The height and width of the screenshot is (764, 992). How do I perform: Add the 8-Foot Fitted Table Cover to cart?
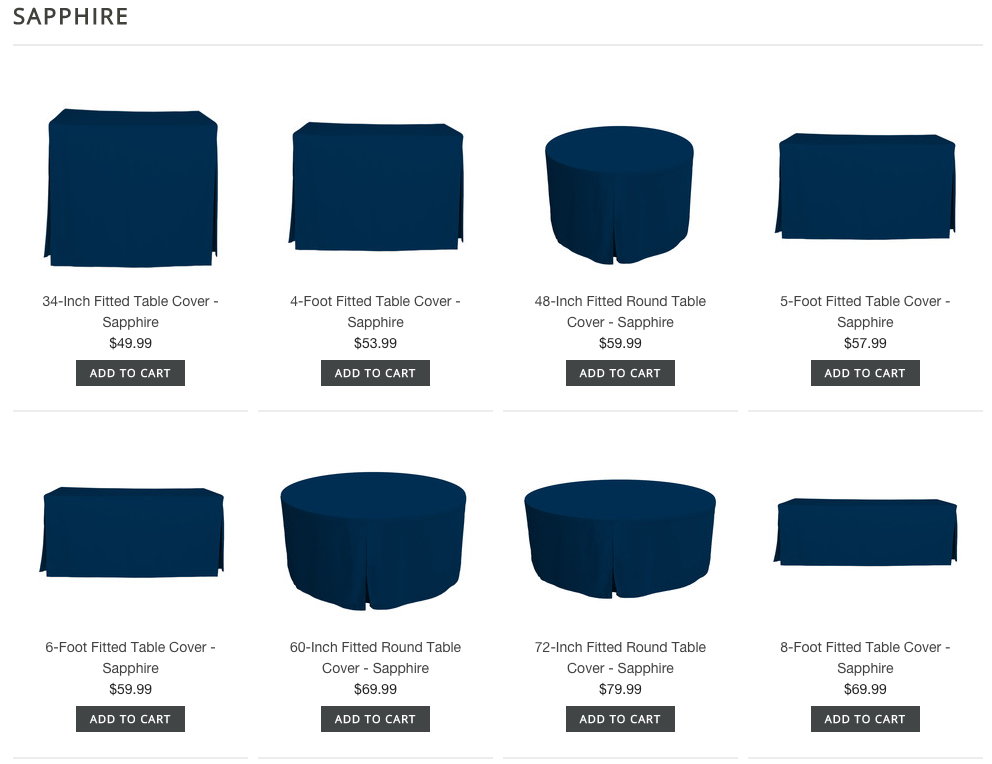coord(865,719)
